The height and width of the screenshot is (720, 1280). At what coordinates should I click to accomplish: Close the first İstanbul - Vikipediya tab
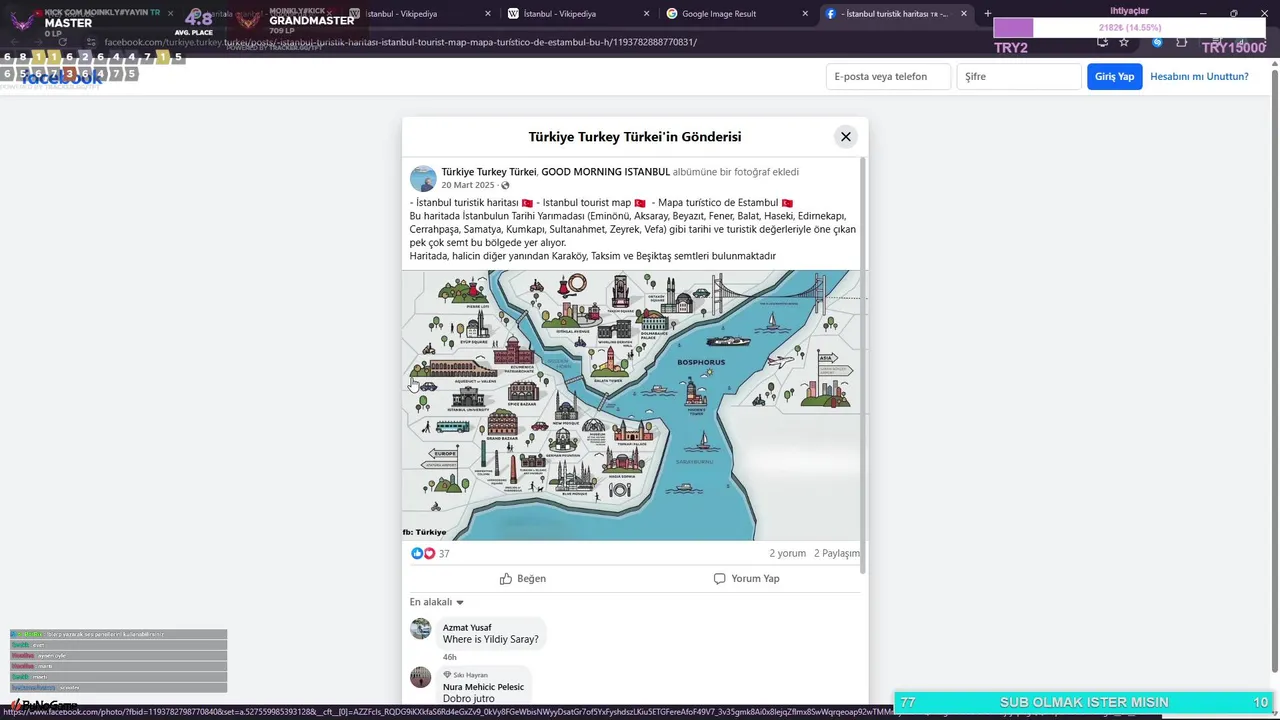(488, 14)
